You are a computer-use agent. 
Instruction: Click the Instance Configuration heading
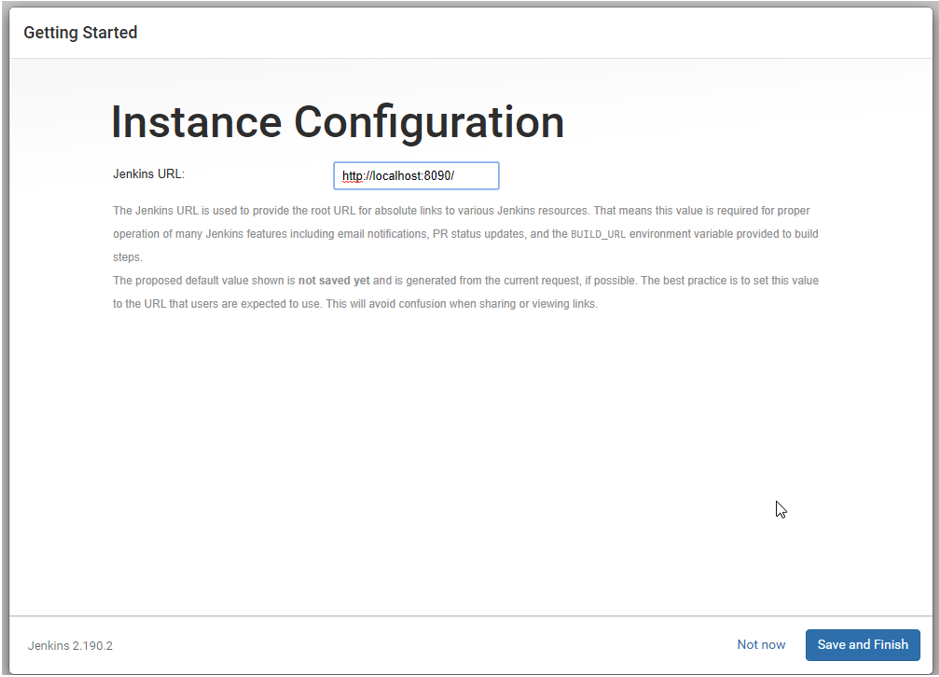[x=338, y=122]
